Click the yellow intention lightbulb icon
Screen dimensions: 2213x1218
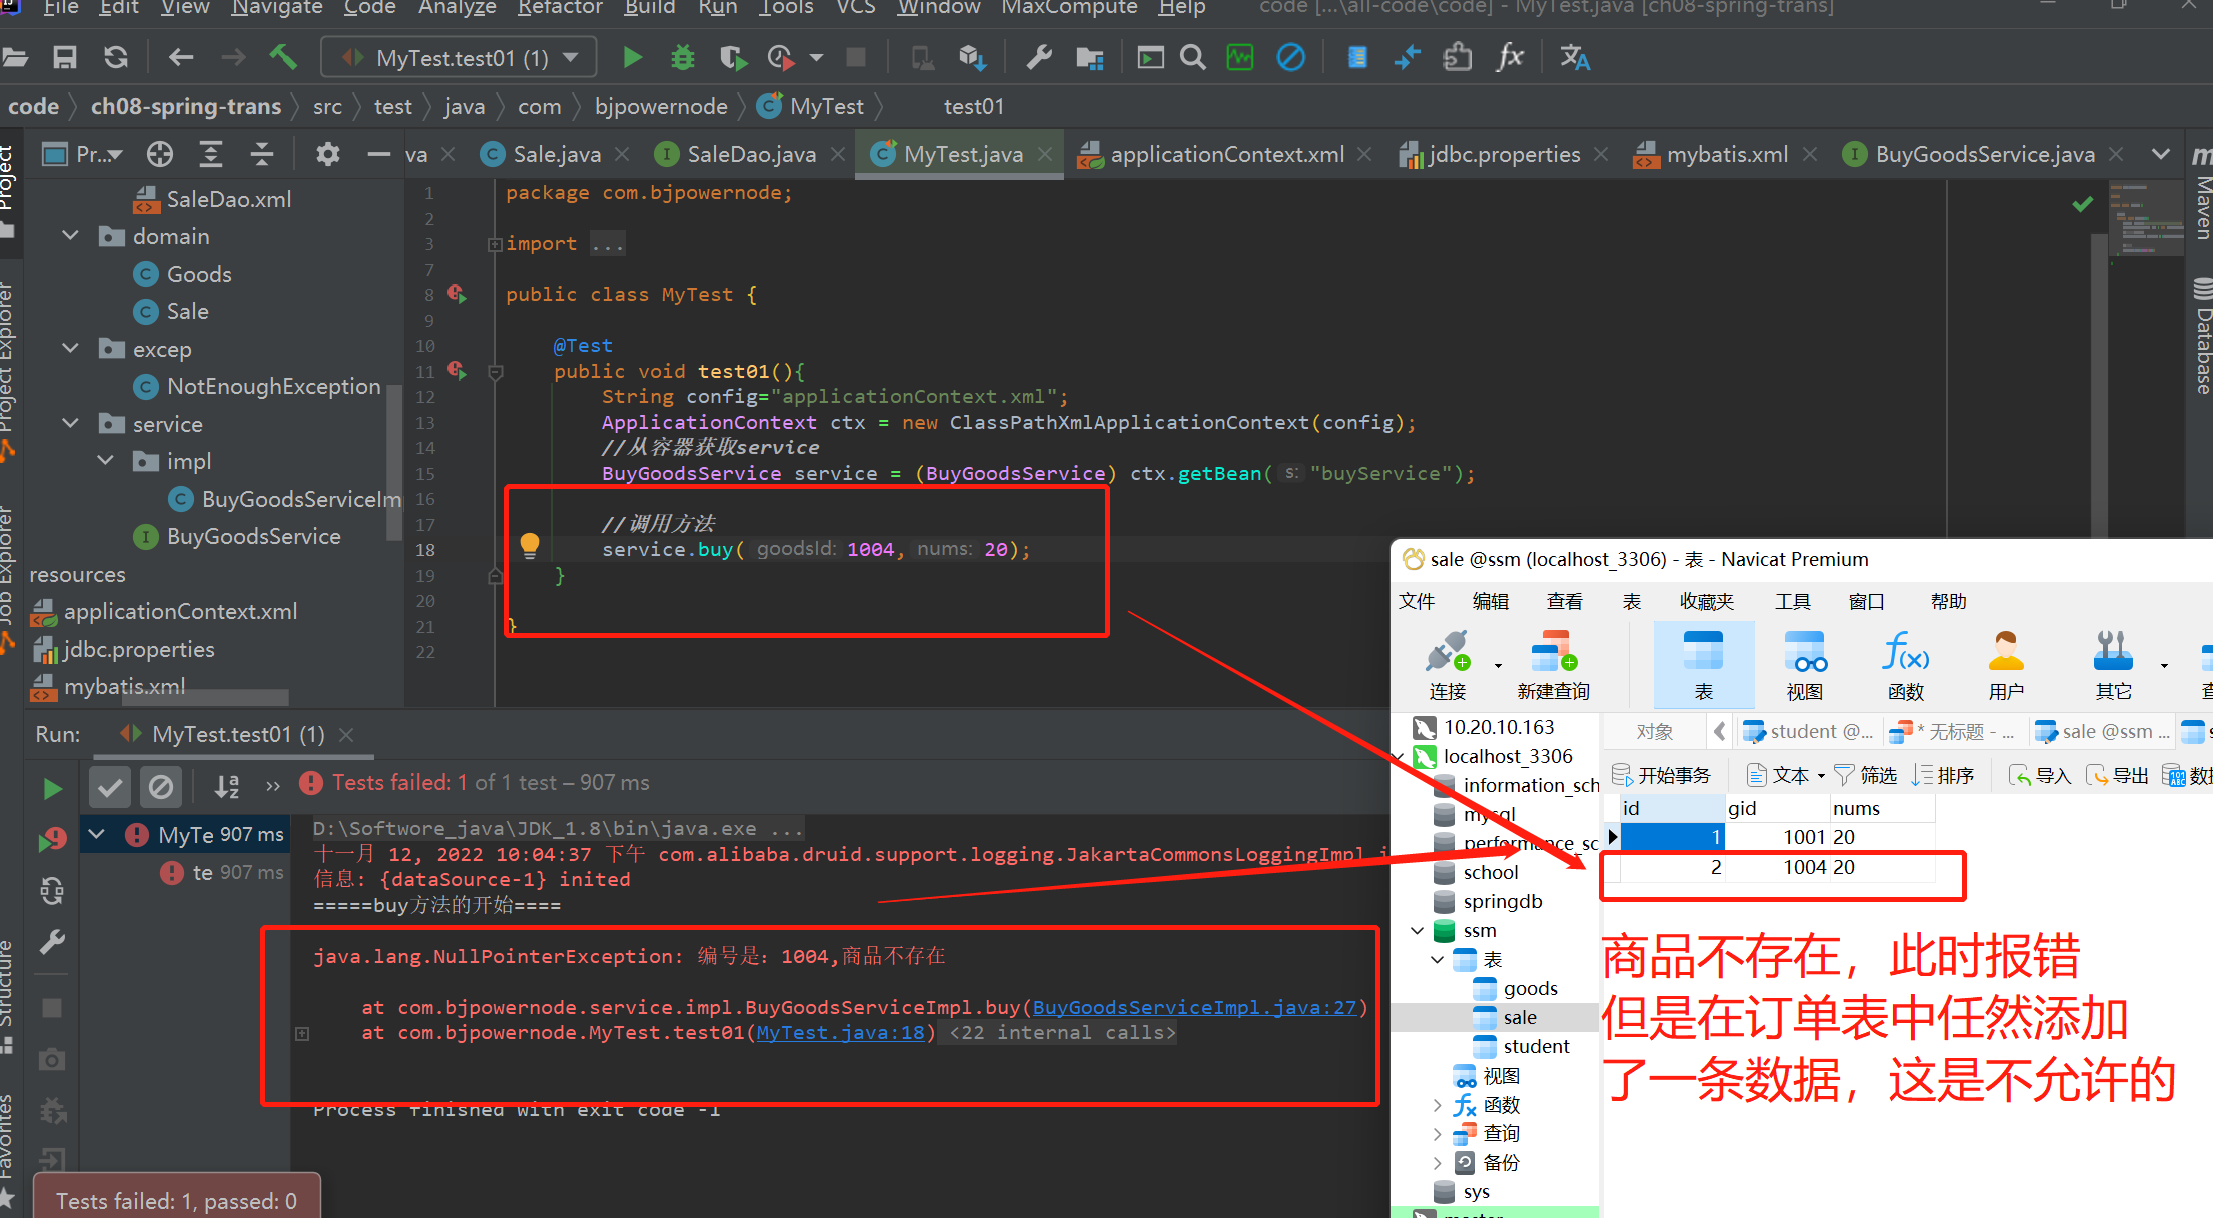pyautogui.click(x=530, y=545)
